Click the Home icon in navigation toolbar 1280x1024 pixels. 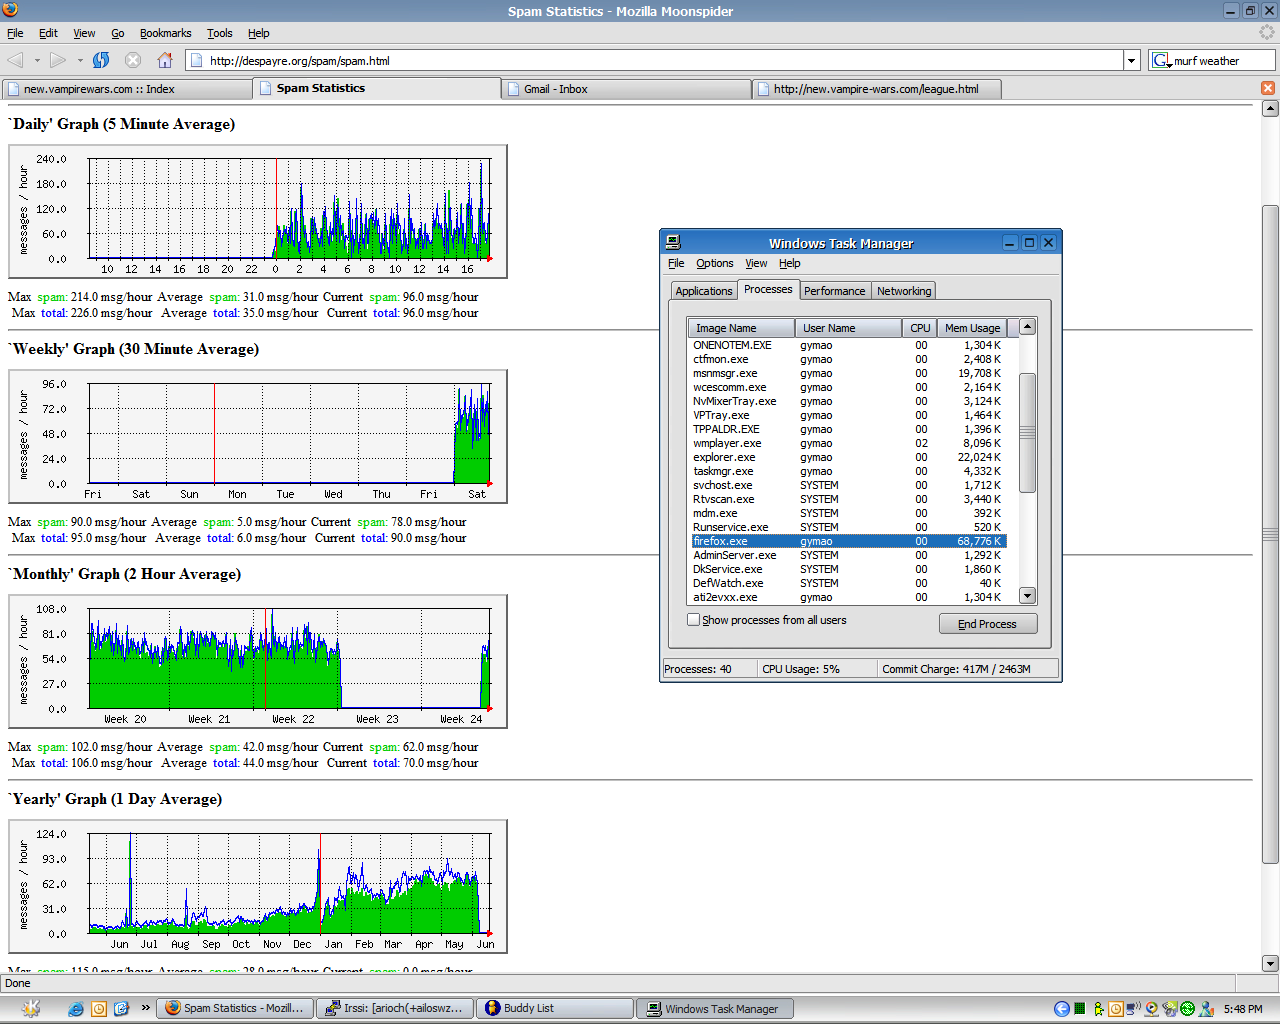165,60
